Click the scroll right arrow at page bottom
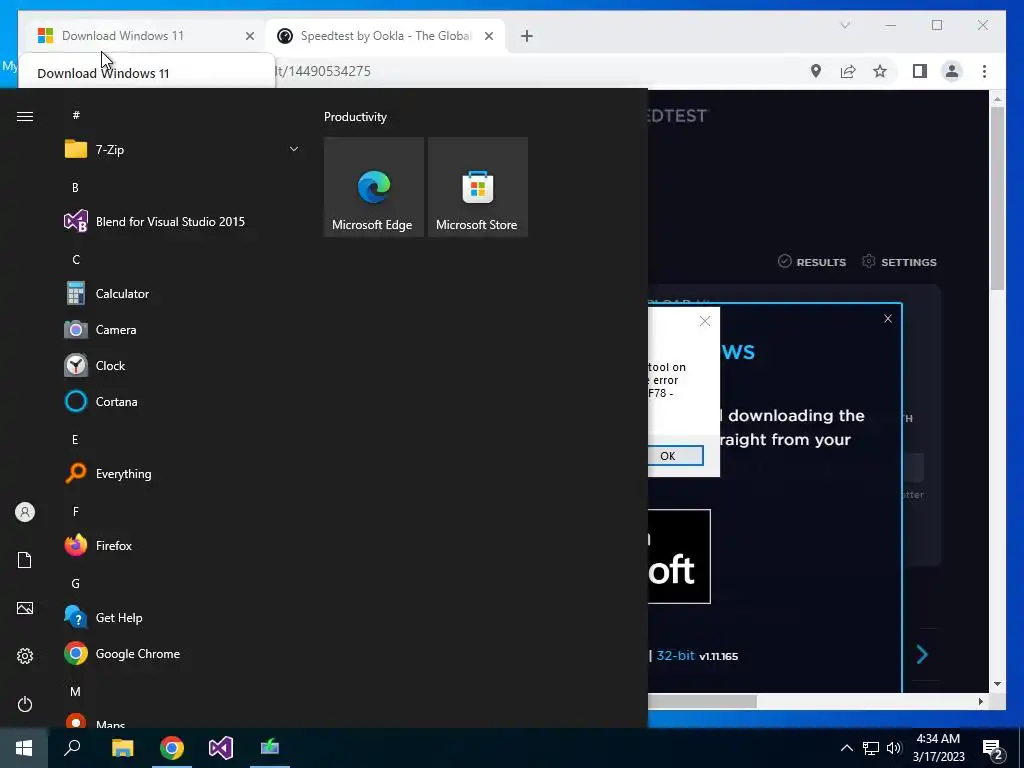 point(980,701)
